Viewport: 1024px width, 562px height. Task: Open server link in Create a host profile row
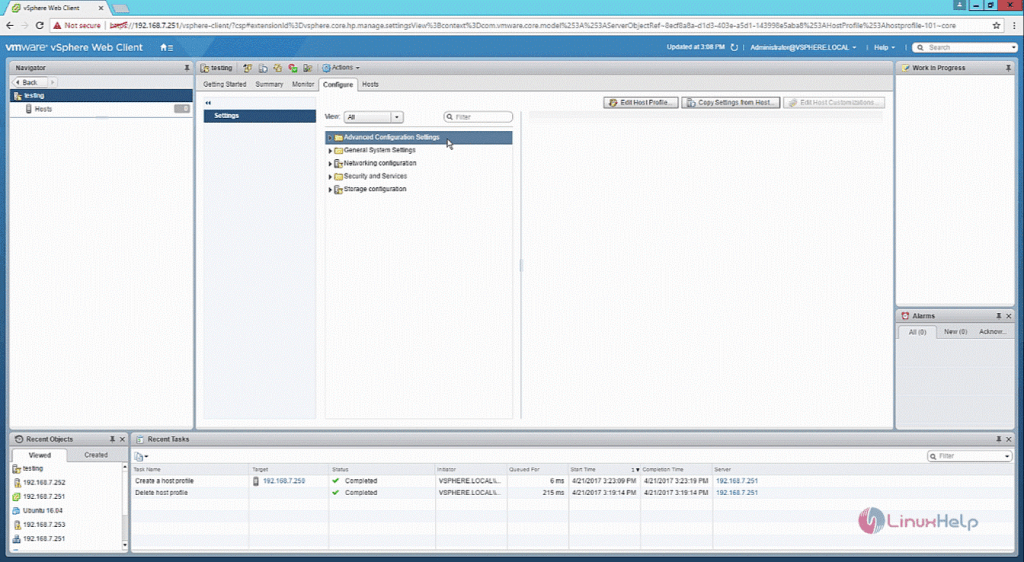pos(737,481)
